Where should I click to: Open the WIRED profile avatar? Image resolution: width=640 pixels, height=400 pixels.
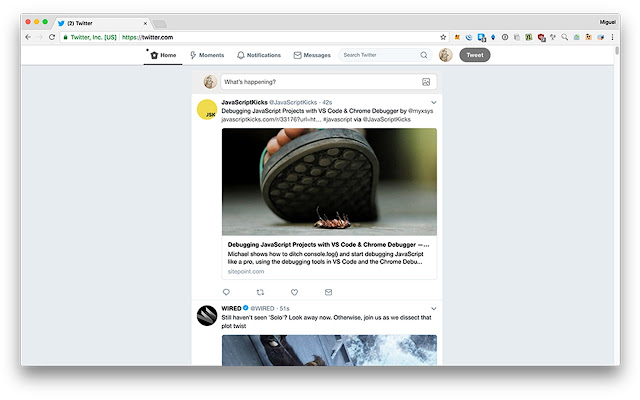(207, 316)
